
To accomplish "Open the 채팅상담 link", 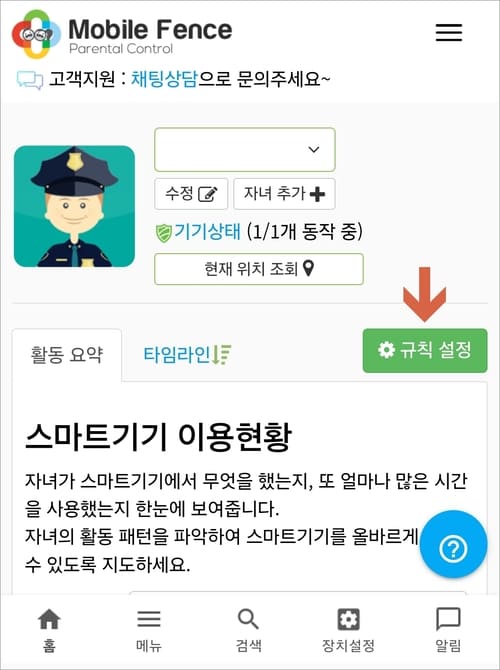I will click(164, 79).
